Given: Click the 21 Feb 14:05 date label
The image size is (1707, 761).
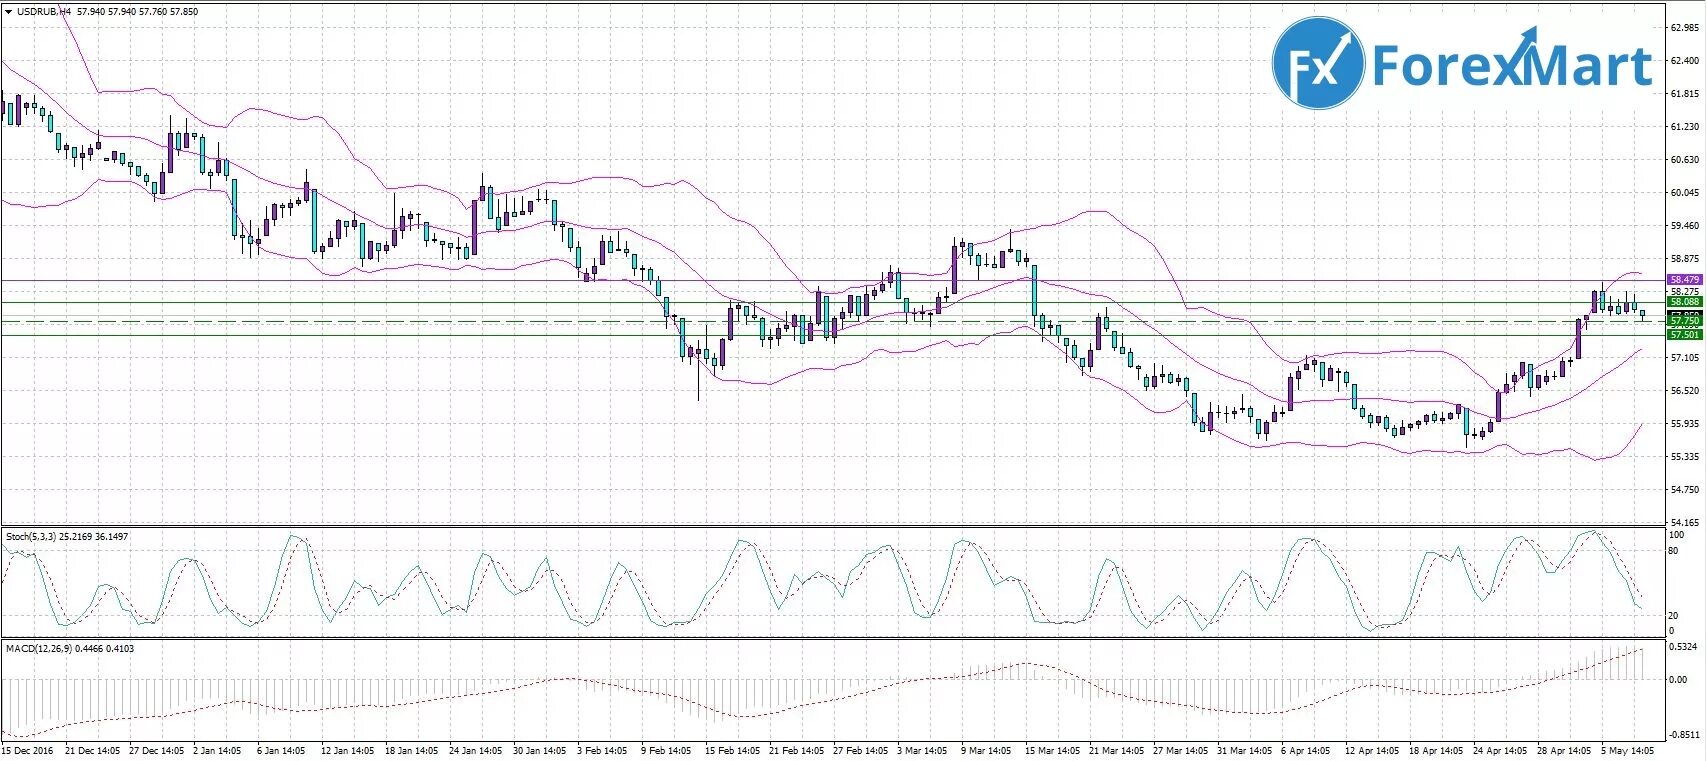Looking at the screenshot, I should coord(796,750).
